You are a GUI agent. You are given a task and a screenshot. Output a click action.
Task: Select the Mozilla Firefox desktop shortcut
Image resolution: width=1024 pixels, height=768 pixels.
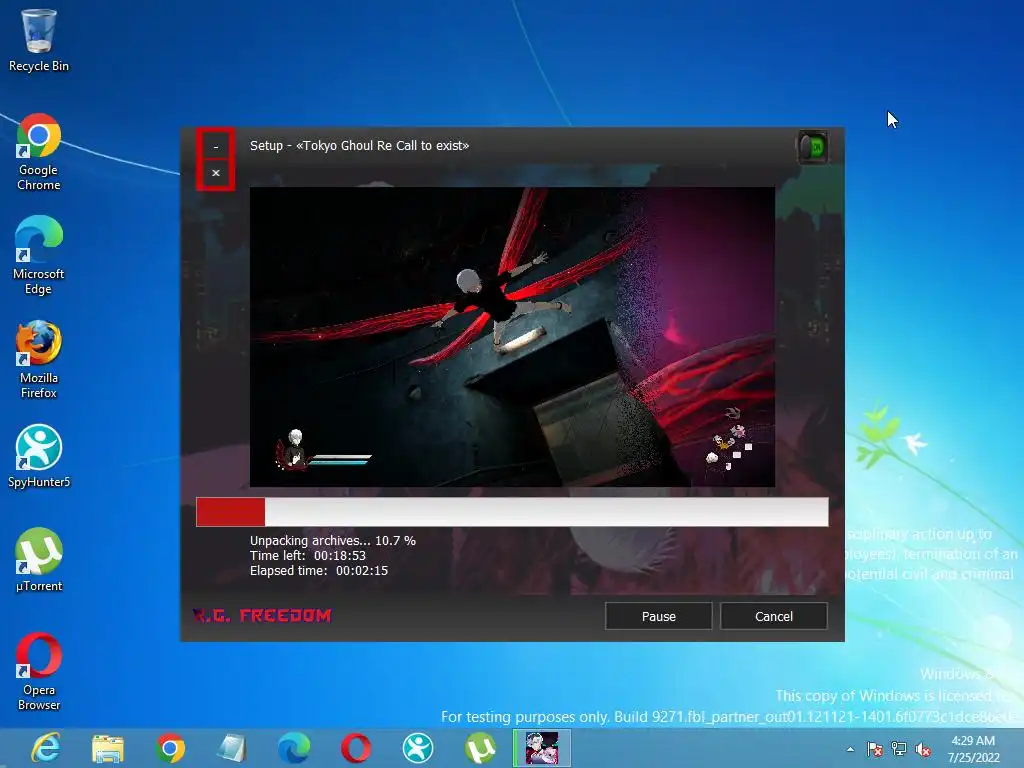39,359
